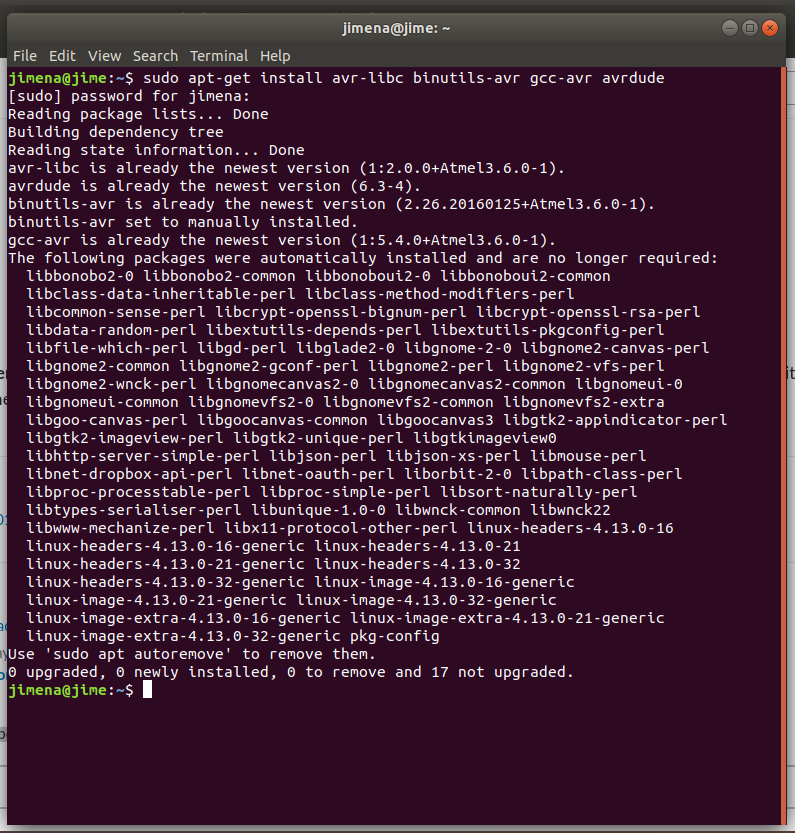Click package name 'libbonoboui2-common'
Image resolution: width=795 pixels, height=833 pixels.
click(526, 276)
